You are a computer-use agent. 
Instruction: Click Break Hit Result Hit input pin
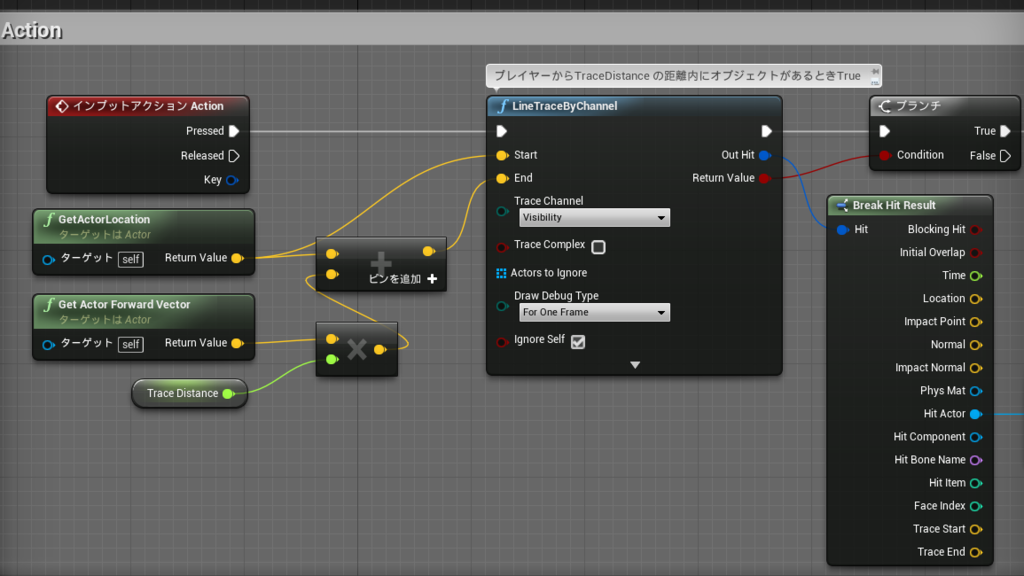(842, 230)
